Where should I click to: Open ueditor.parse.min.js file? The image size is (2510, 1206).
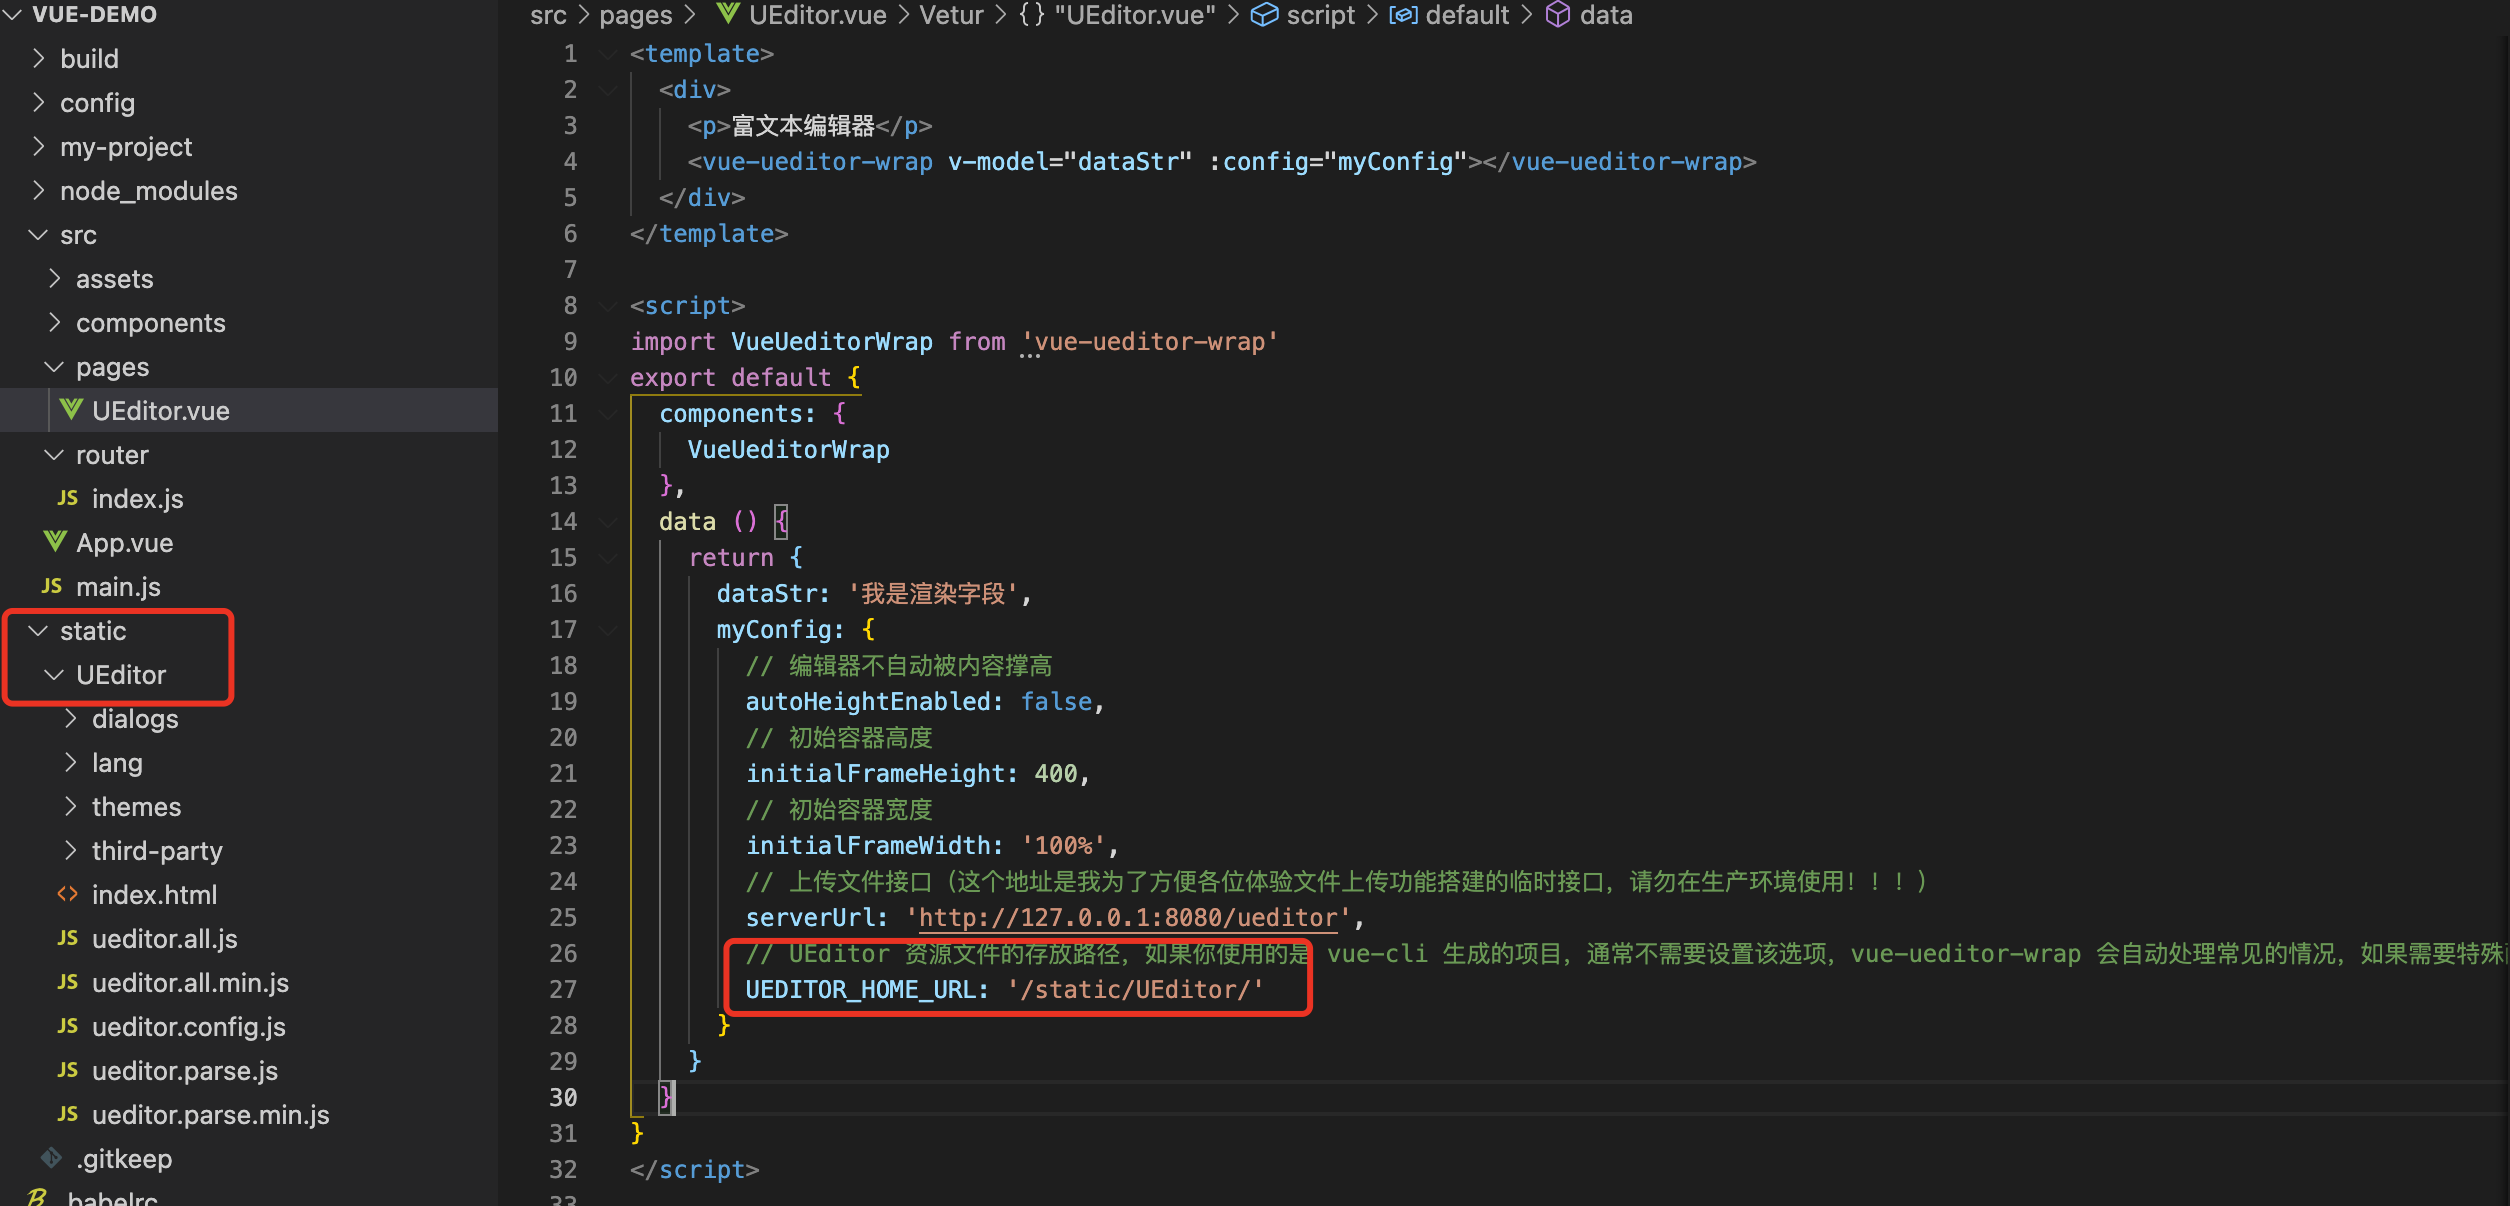(x=210, y=1114)
